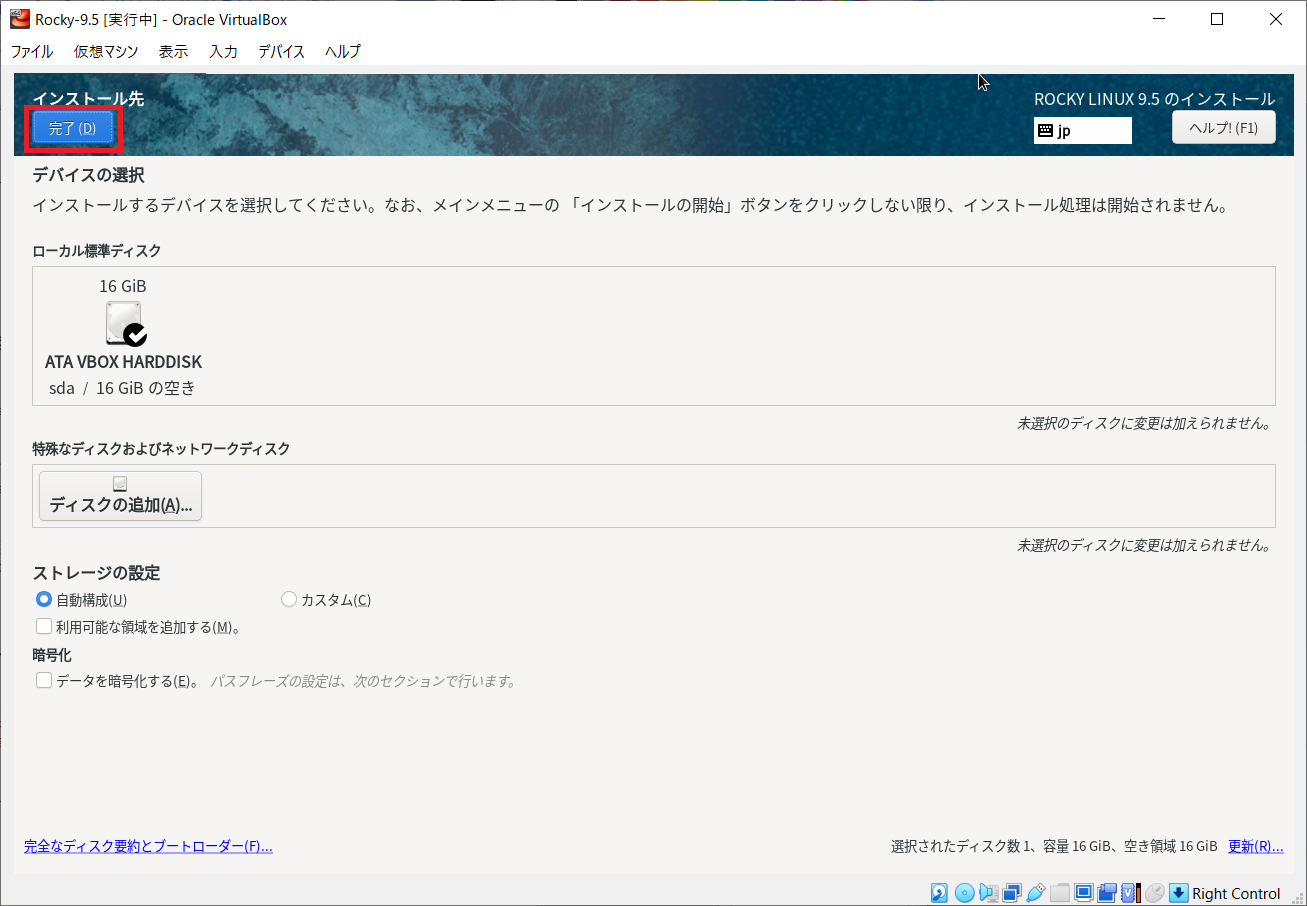1307x906 pixels.
Task: Click the 更新(R)... refresh link
Action: point(1255,846)
